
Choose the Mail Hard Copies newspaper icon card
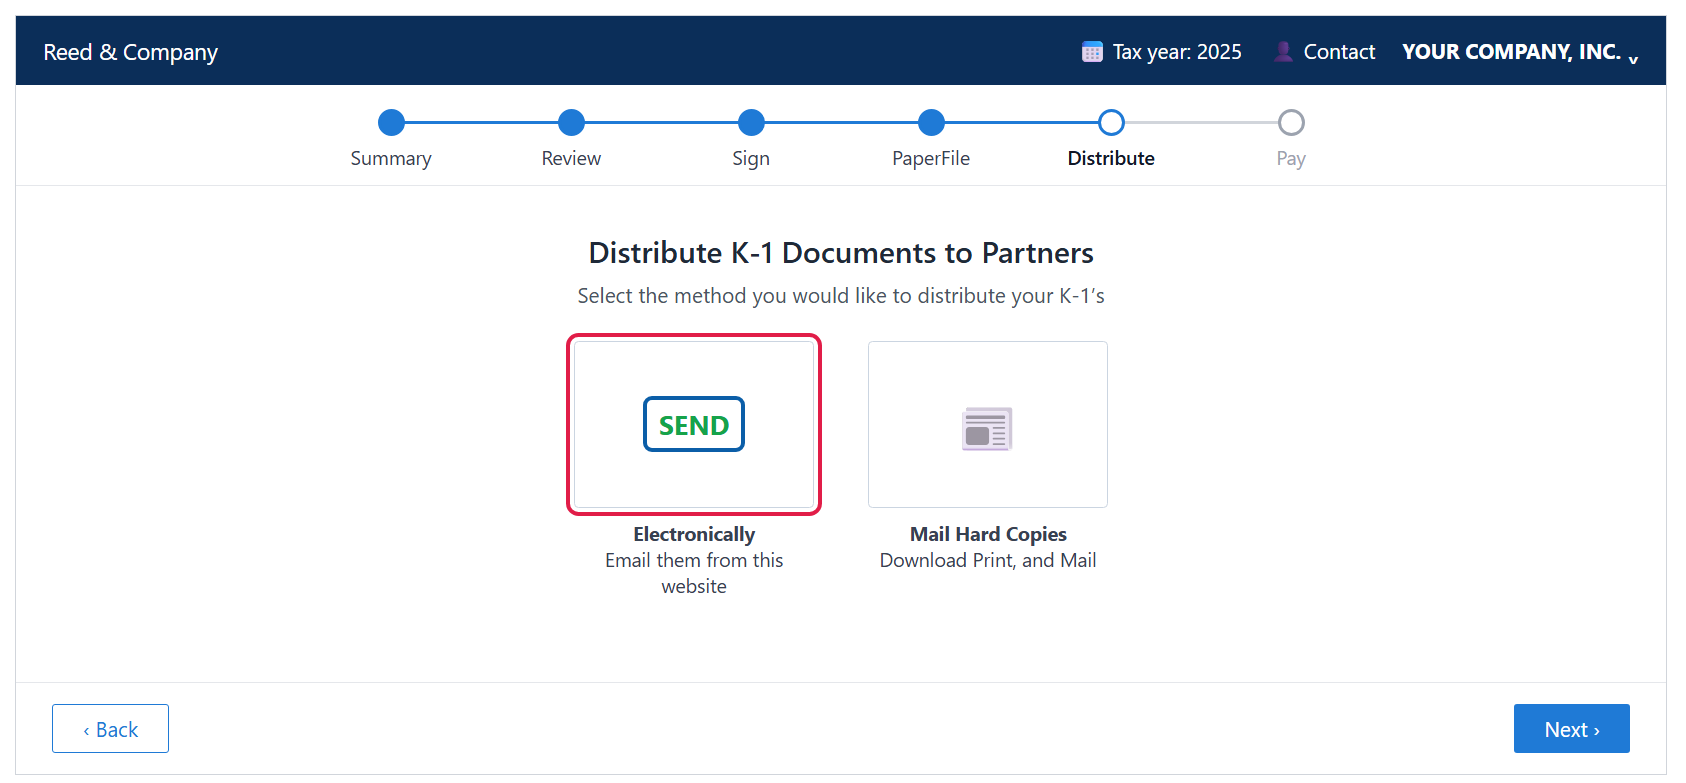tap(988, 424)
